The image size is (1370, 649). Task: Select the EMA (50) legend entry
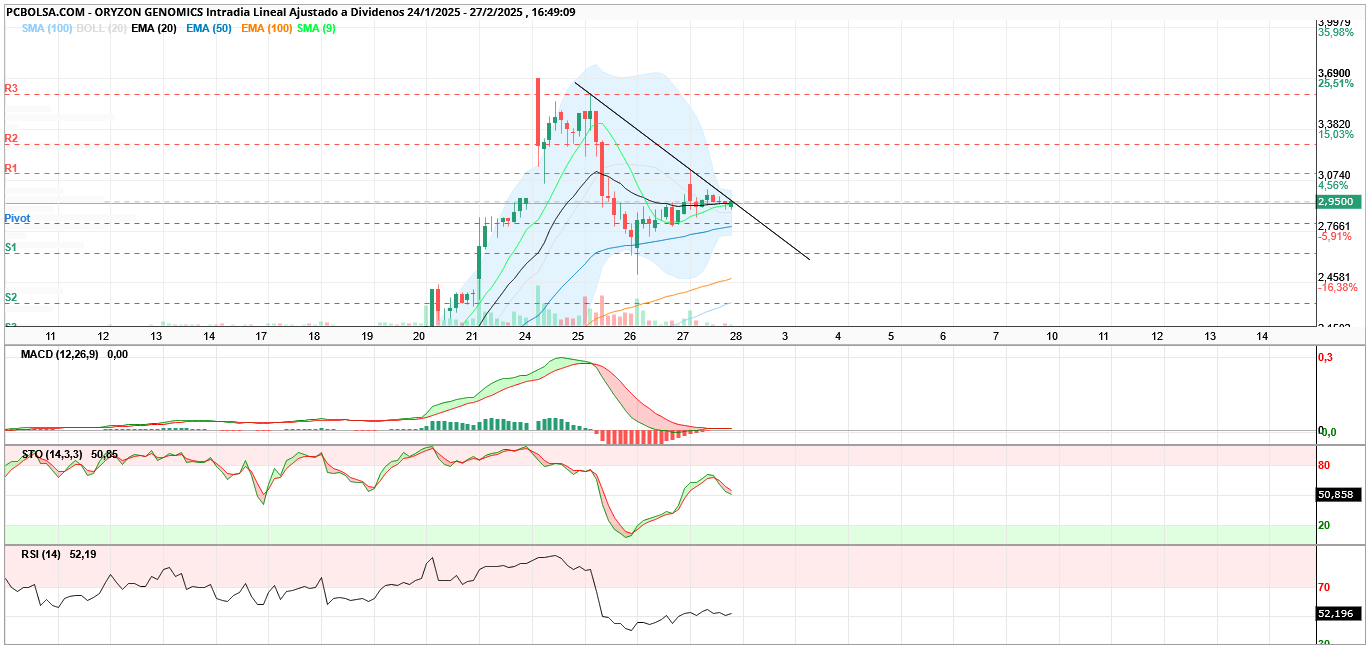pyautogui.click(x=208, y=29)
